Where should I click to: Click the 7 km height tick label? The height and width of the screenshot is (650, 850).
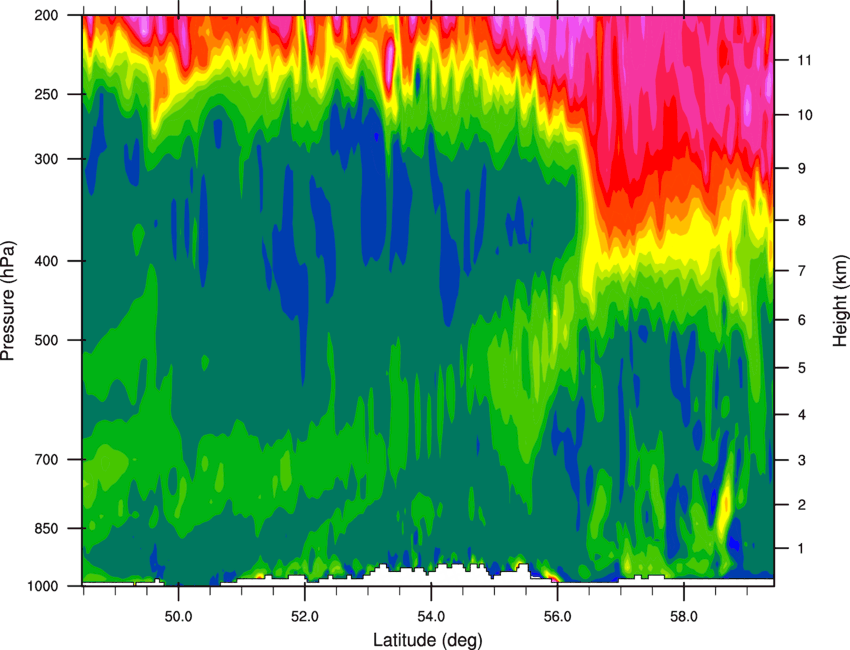point(801,271)
